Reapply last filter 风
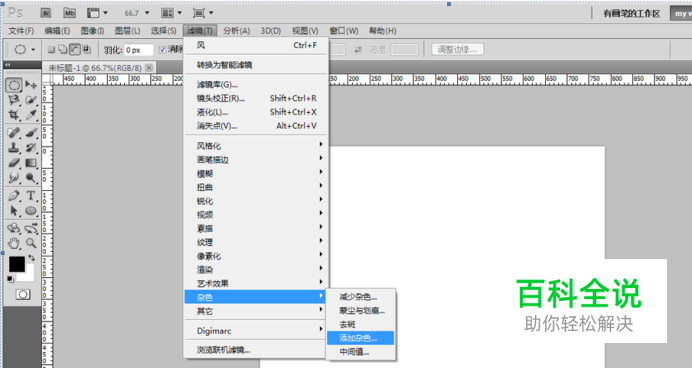Screen dimensions: 692x368 (256, 45)
